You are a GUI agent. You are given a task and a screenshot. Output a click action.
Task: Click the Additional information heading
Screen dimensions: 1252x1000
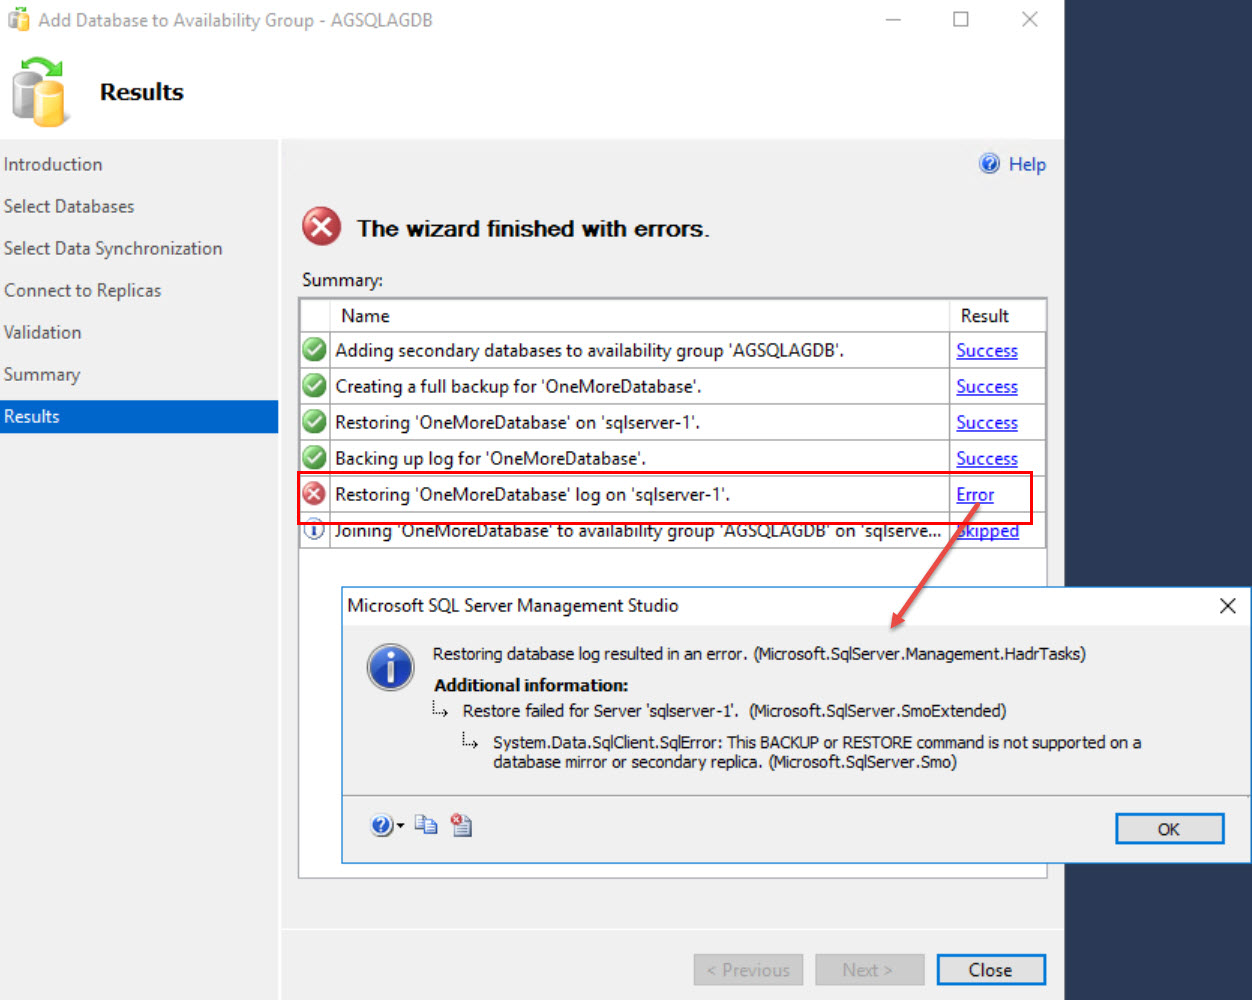coord(531,685)
